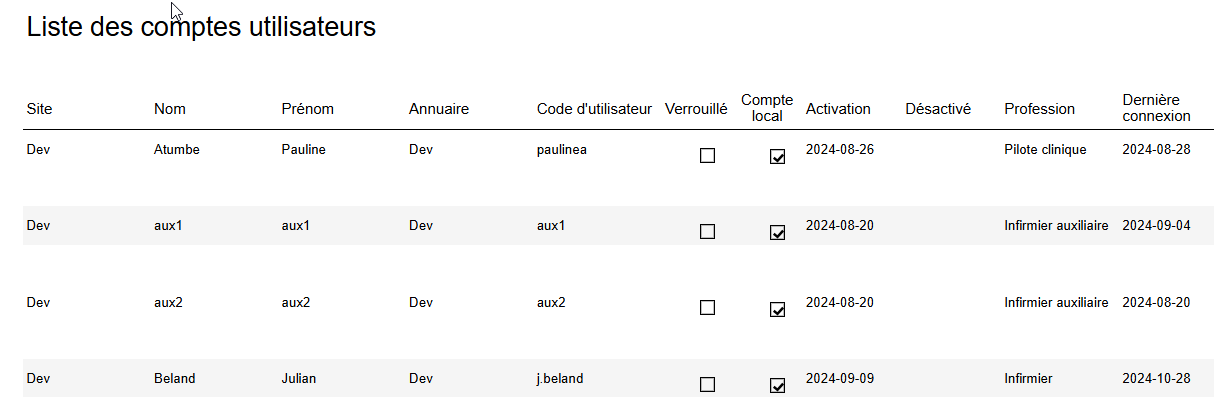The image size is (1221, 415).
Task: Check Verrouillé box for user aux2
Action: click(707, 308)
